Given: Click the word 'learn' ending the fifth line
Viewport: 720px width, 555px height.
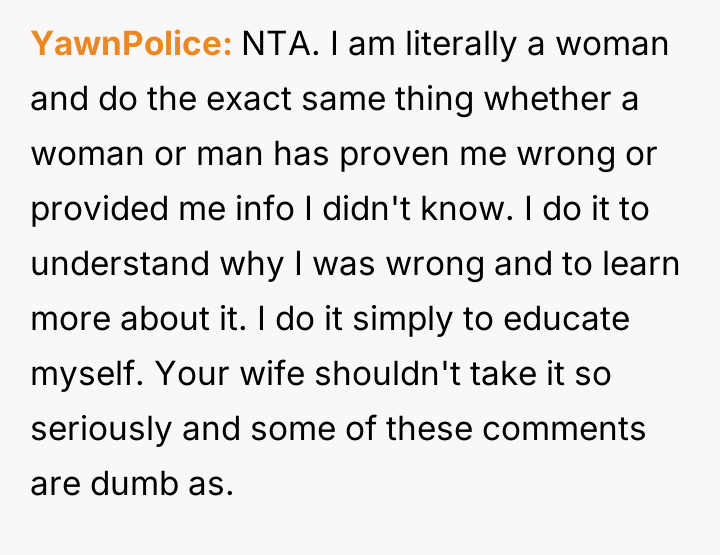Looking at the screenshot, I should pyautogui.click(x=638, y=265).
